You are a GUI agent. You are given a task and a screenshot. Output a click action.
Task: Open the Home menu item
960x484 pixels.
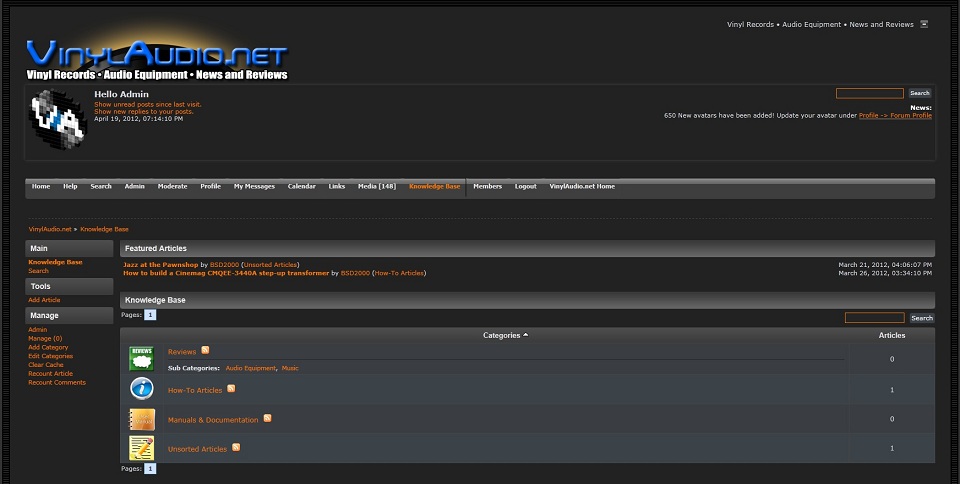[x=41, y=186]
